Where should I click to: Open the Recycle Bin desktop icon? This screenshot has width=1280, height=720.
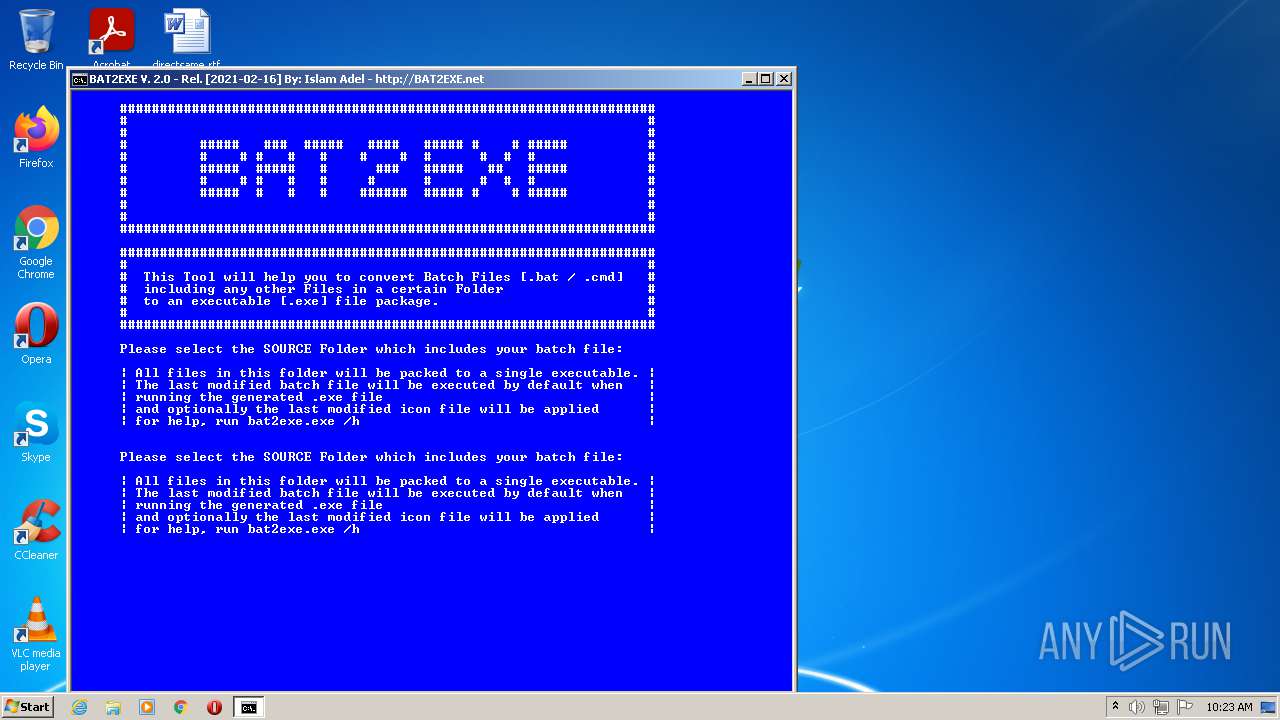point(36,40)
